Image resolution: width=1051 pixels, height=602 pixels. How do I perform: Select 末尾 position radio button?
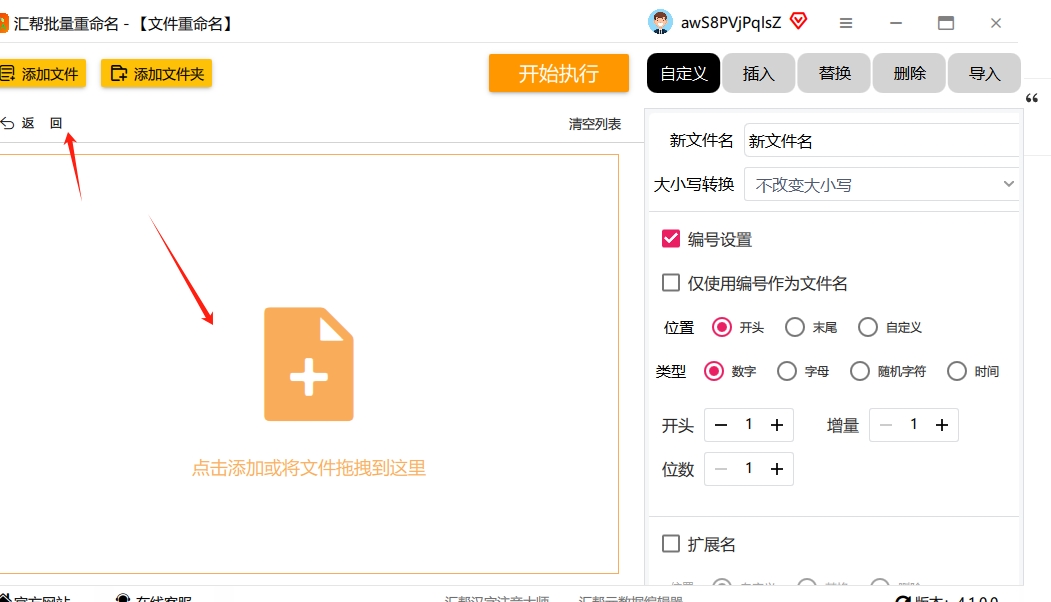794,327
